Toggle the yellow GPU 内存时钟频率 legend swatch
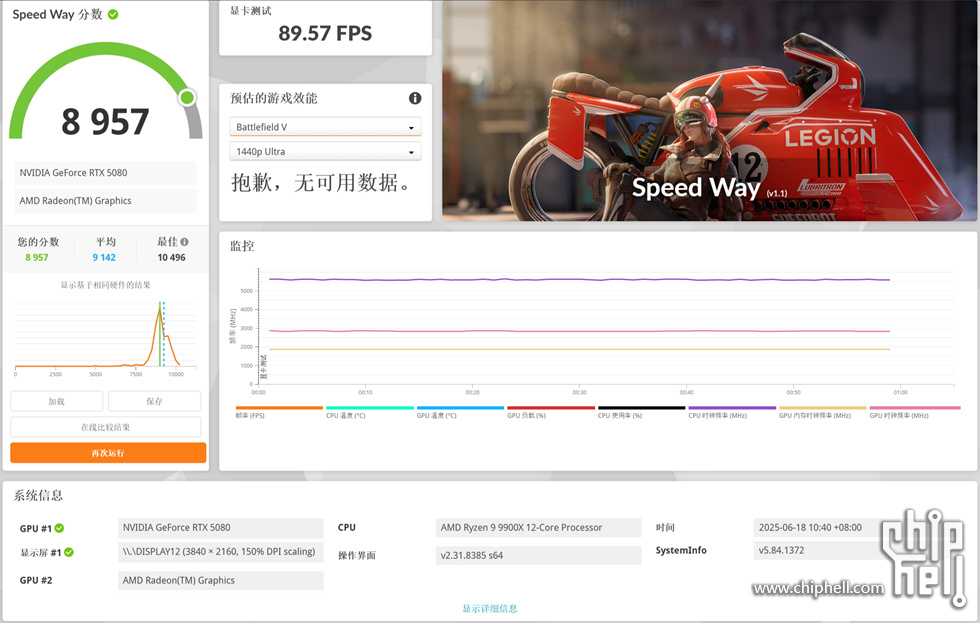Viewport: 980px width, 623px height. click(823, 408)
